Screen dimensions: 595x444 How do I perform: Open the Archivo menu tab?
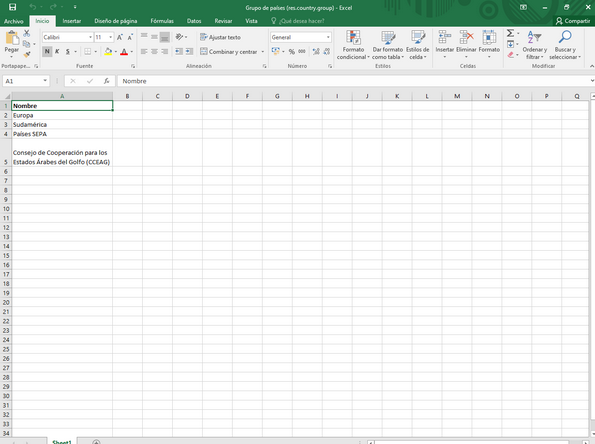point(14,21)
